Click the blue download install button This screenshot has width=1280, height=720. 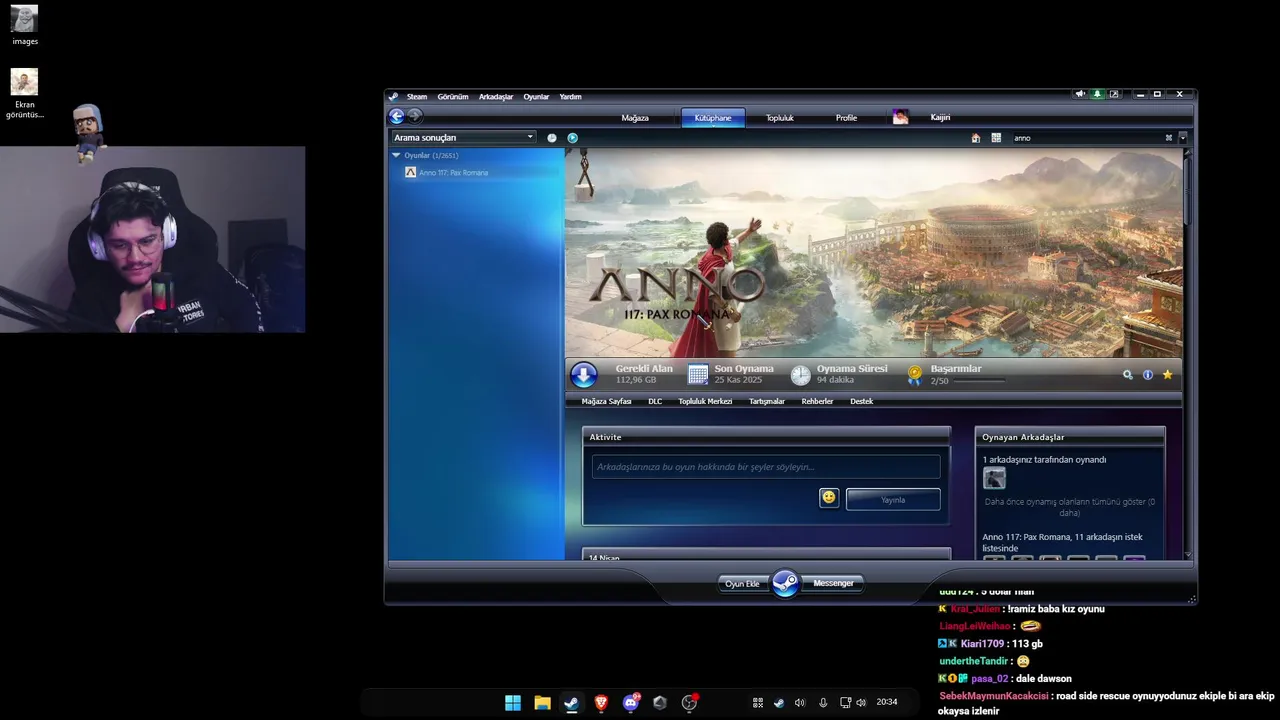584,375
